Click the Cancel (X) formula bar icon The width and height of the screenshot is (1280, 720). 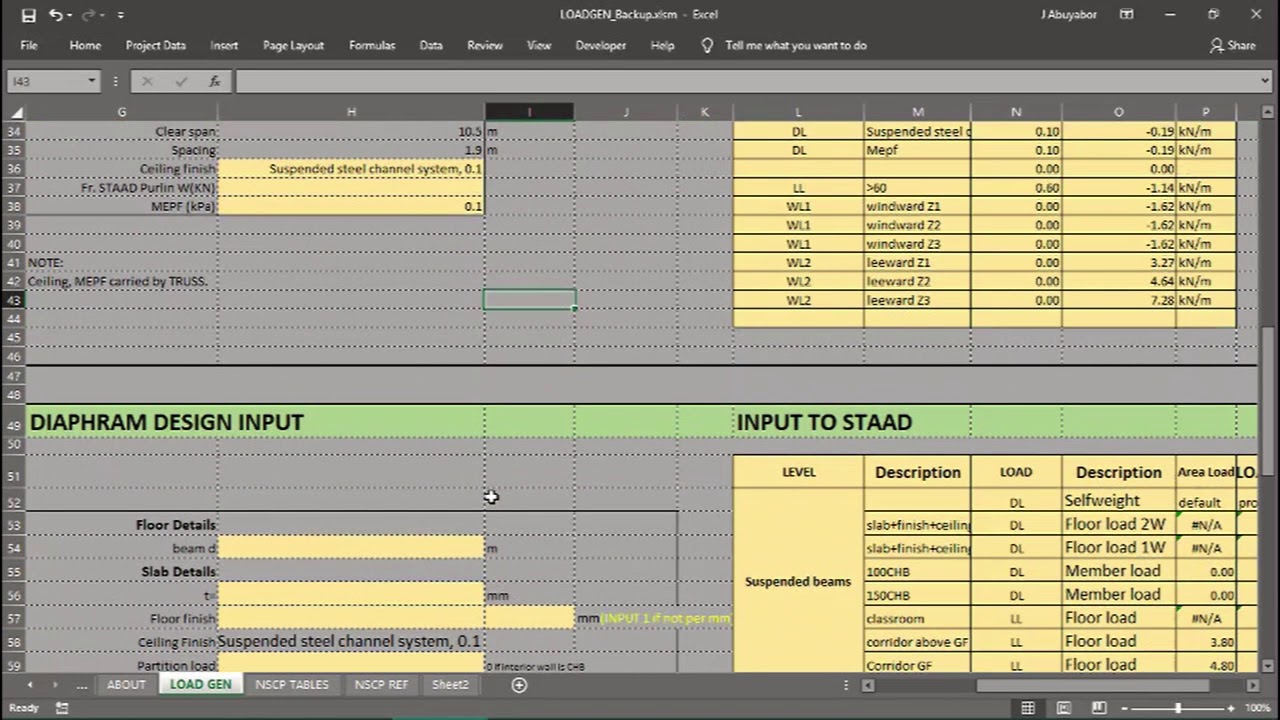point(147,81)
